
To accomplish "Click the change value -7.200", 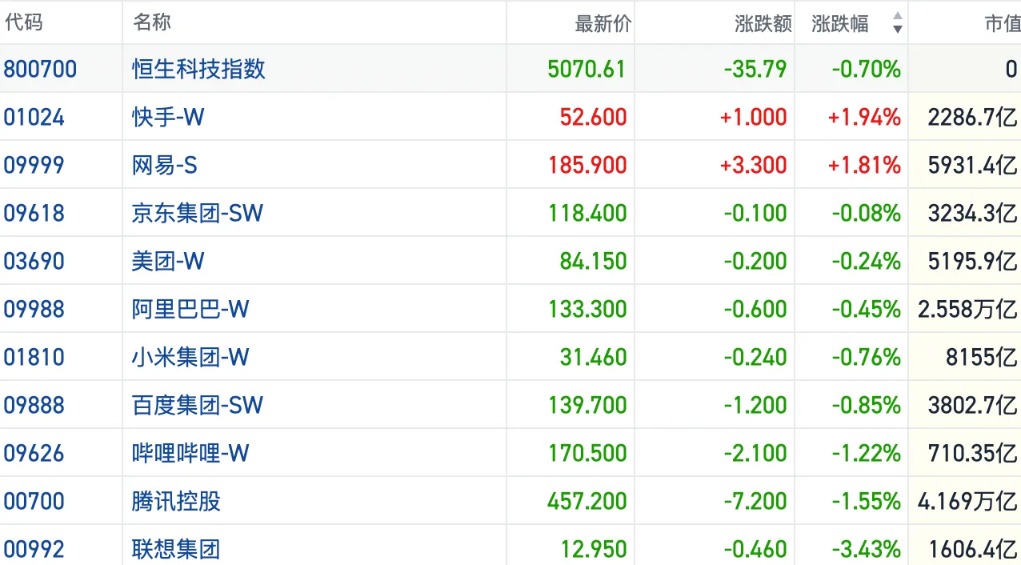I will point(755,502).
